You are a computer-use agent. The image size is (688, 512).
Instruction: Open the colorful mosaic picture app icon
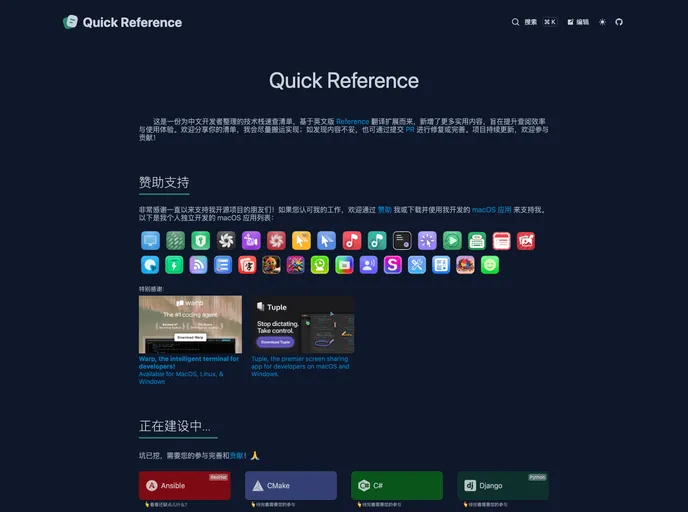(465, 265)
